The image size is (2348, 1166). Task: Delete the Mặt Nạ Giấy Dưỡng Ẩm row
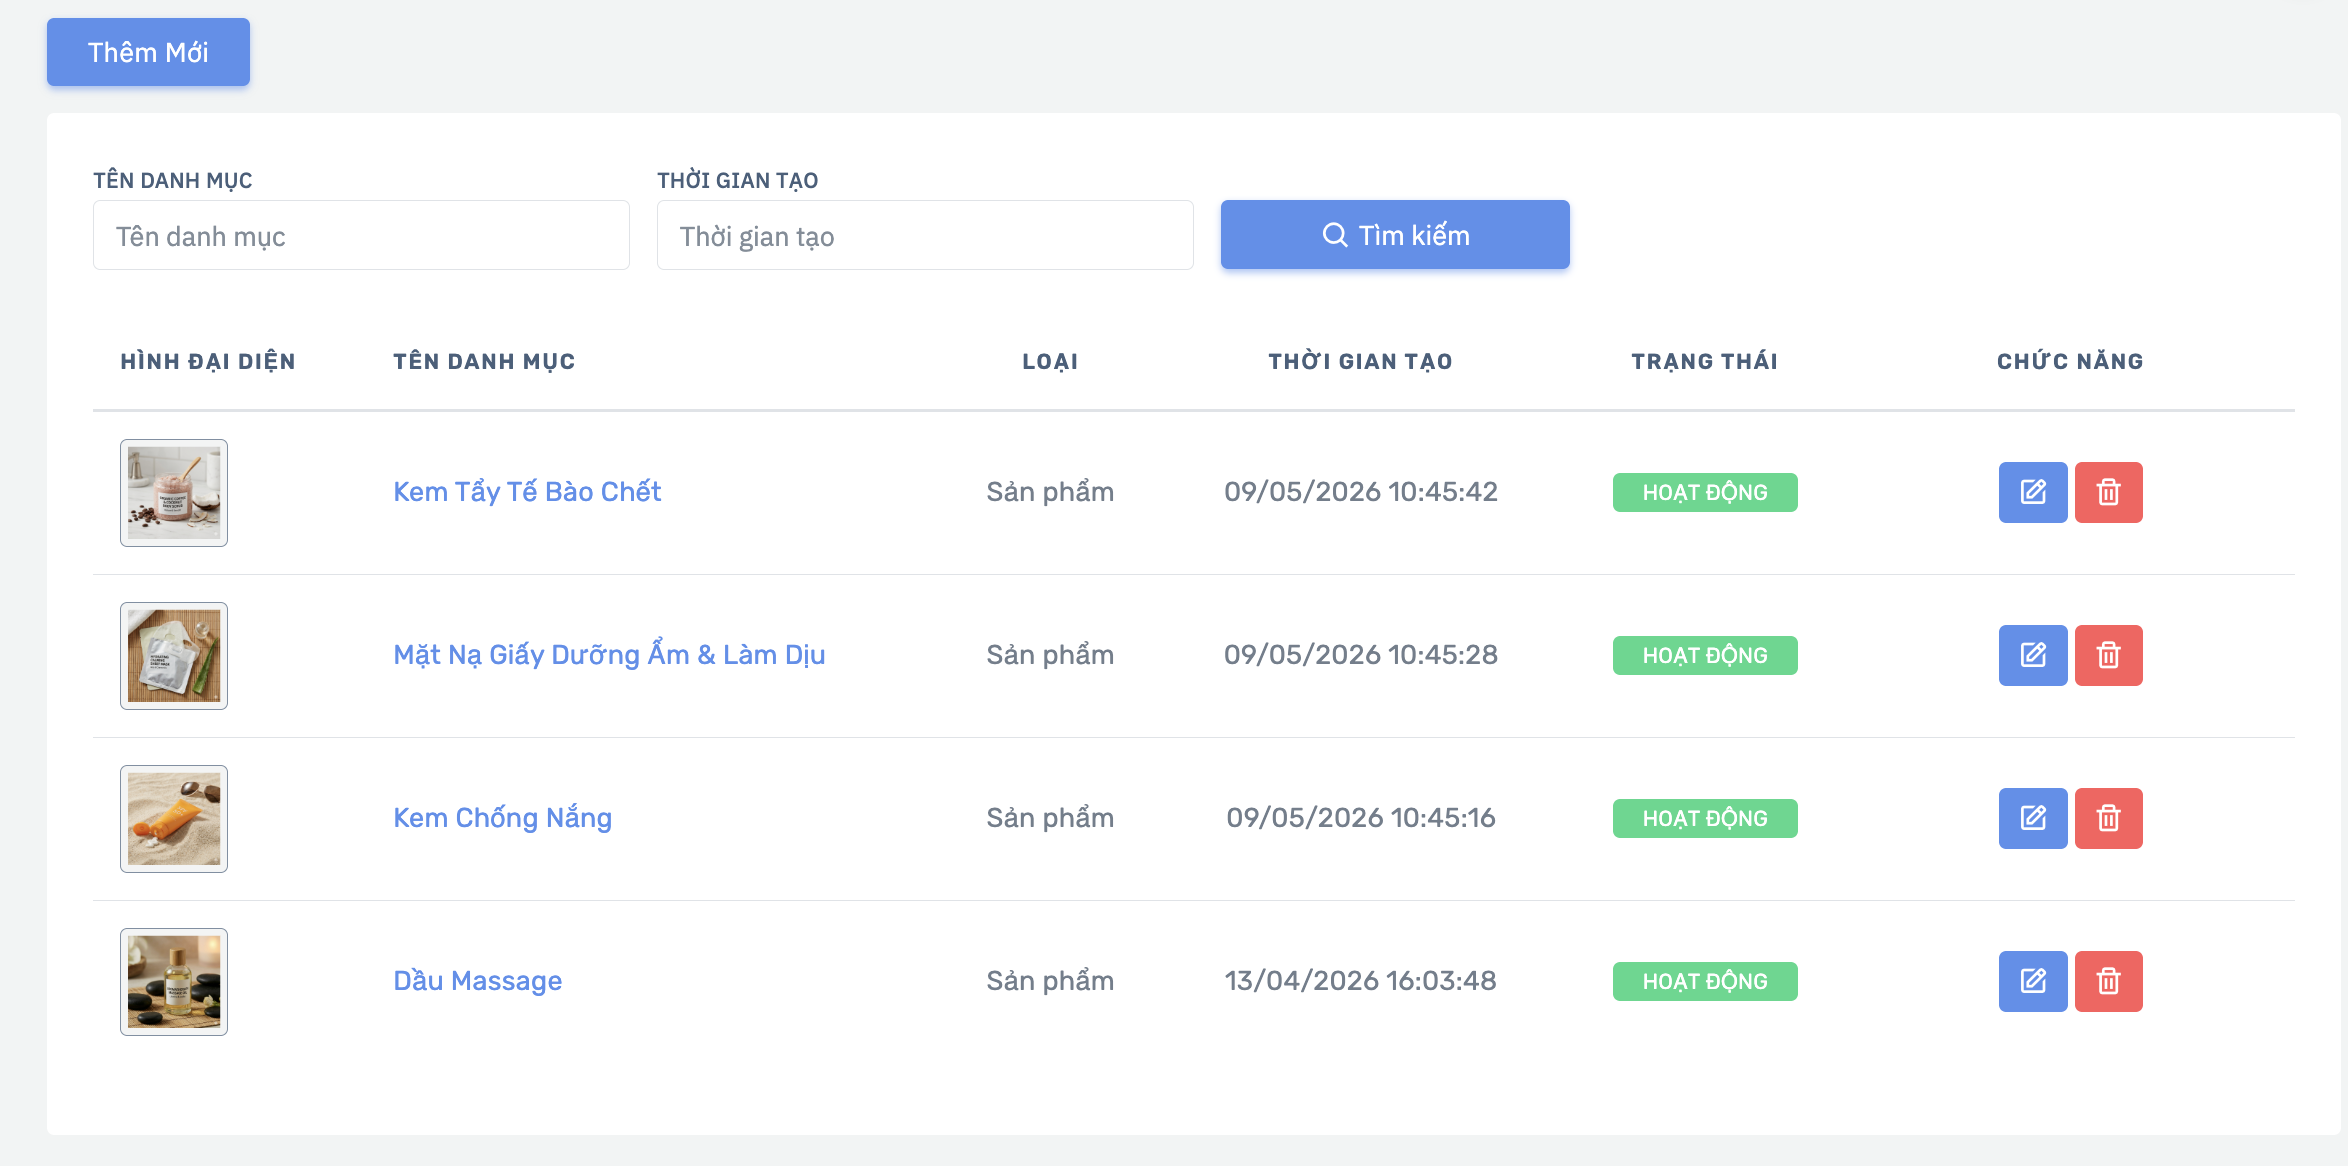point(2109,655)
